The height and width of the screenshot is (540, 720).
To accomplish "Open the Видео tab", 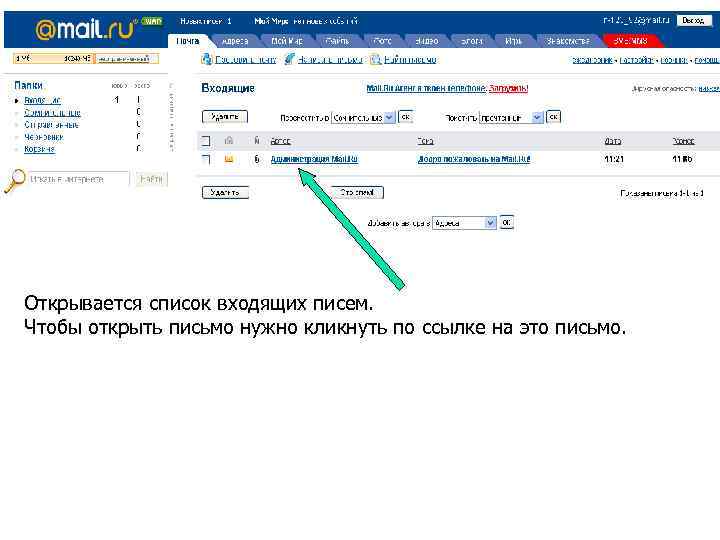I will coord(427,41).
